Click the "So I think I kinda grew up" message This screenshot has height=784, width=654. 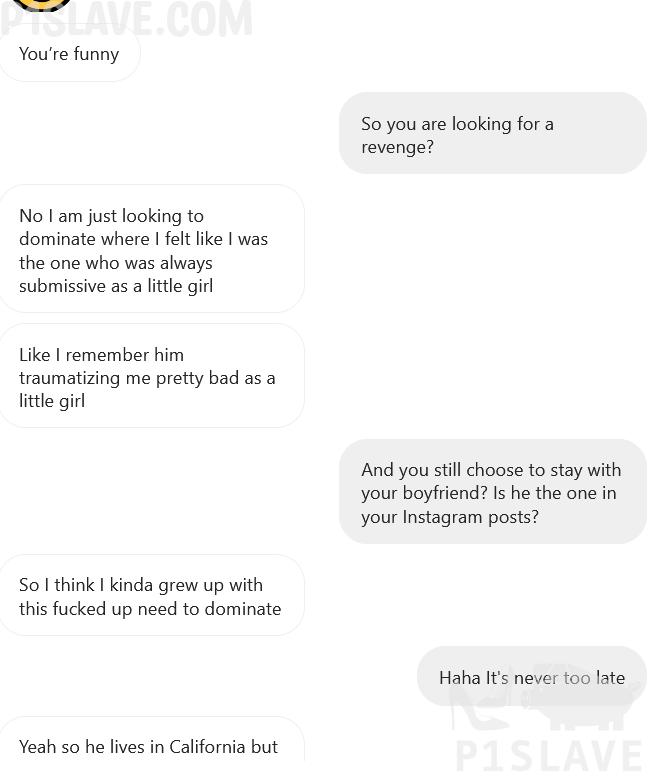point(152,595)
